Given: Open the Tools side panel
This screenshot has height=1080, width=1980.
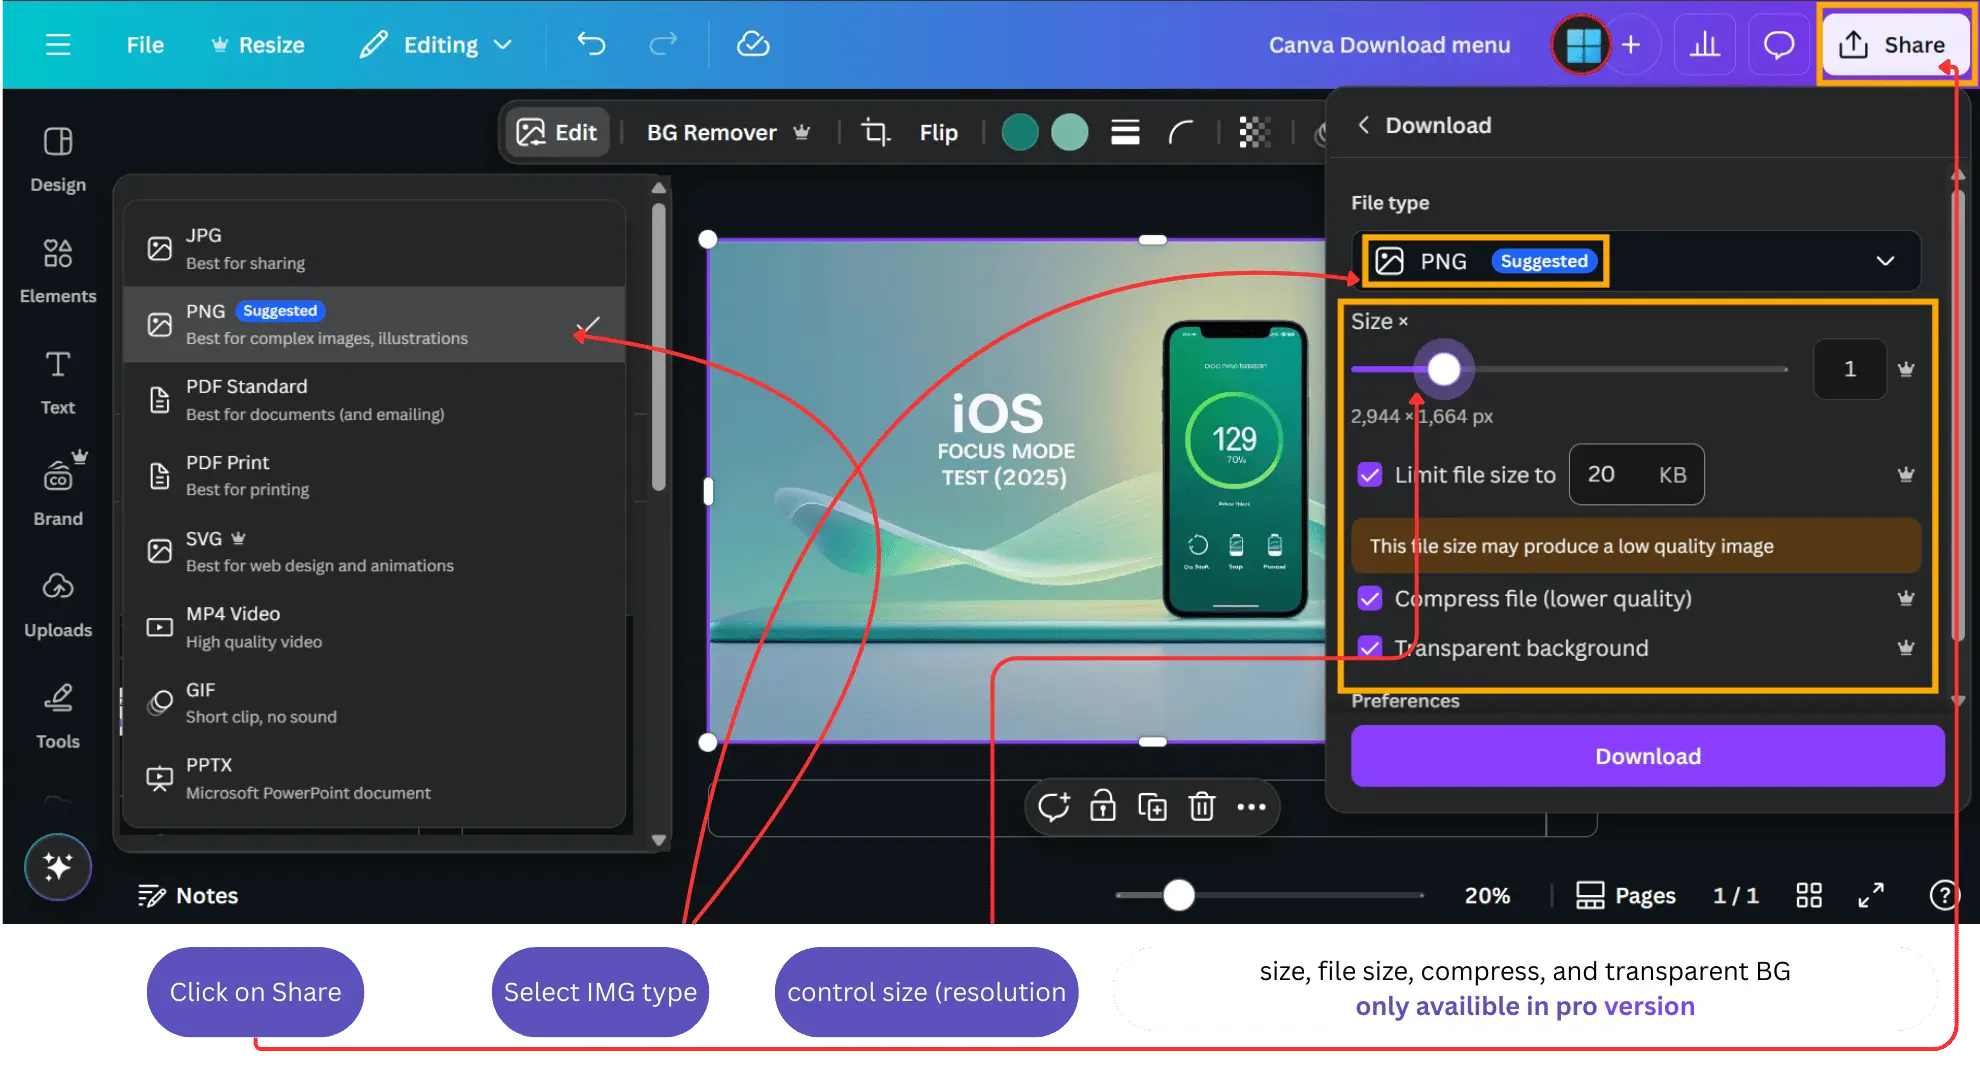Looking at the screenshot, I should [x=58, y=716].
